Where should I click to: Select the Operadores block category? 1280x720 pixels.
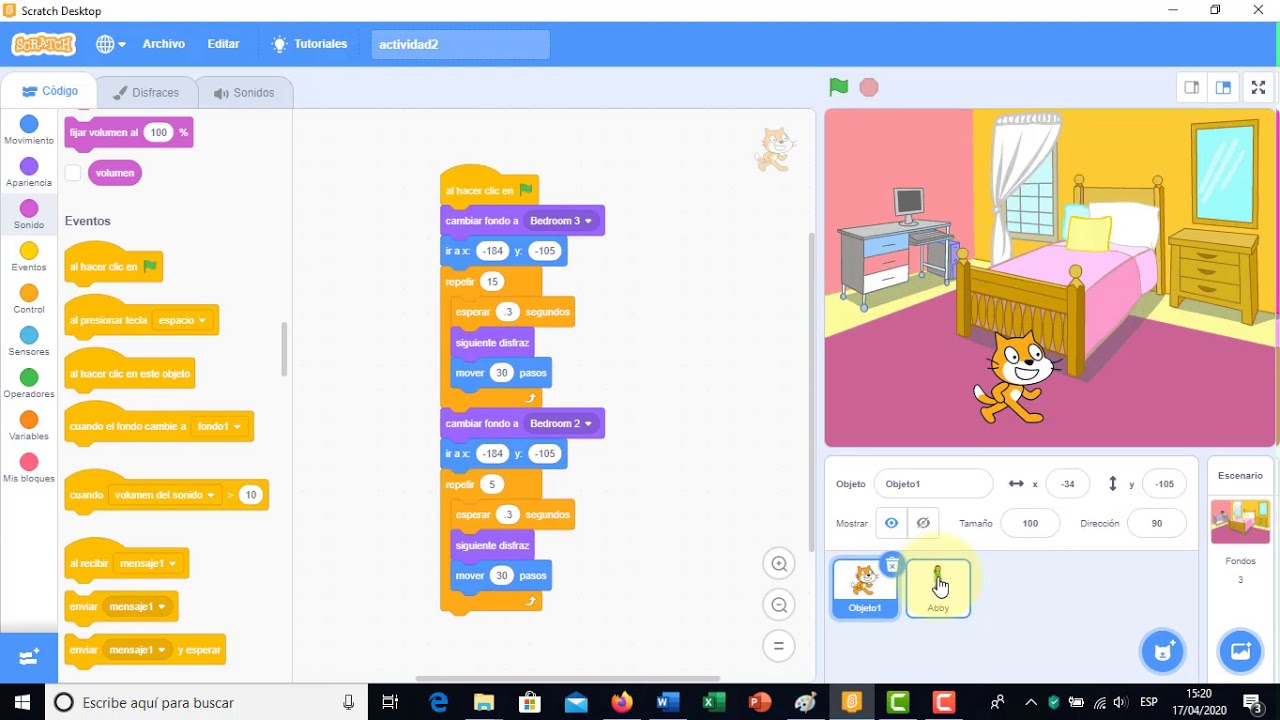(x=29, y=383)
